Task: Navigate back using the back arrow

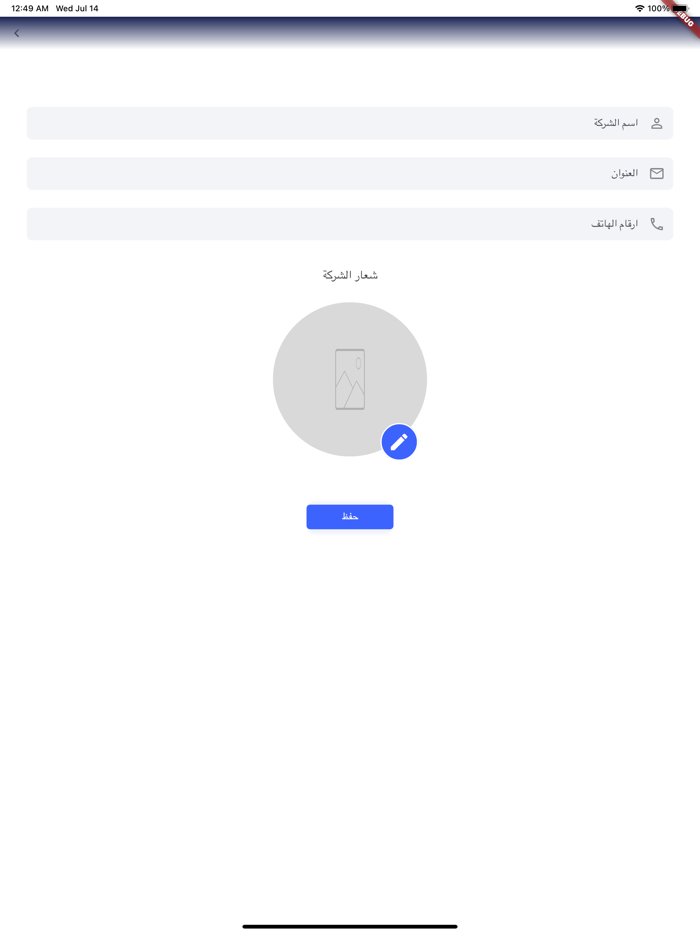Action: click(x=17, y=32)
